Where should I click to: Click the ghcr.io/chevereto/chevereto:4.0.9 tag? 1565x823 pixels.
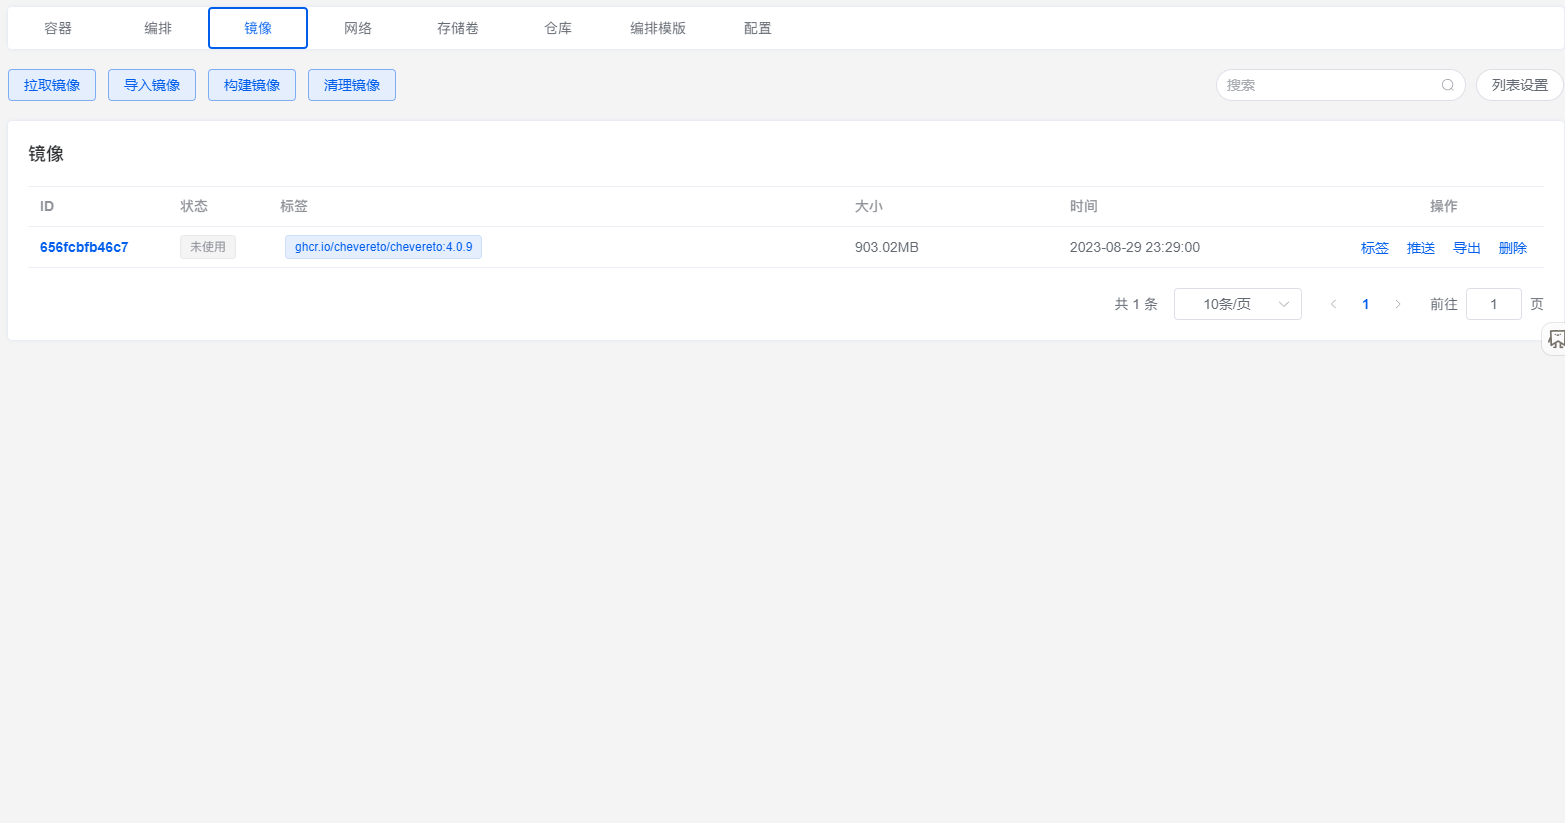point(383,247)
